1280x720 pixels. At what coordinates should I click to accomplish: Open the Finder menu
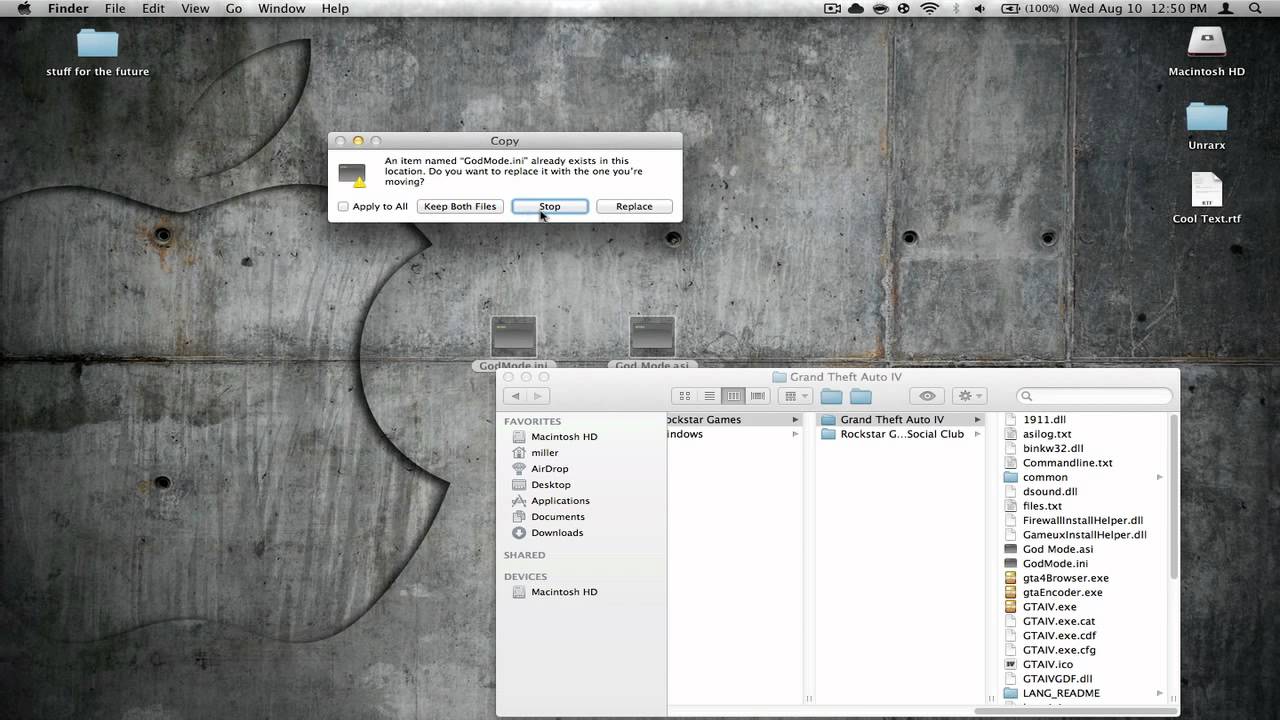pyautogui.click(x=68, y=9)
